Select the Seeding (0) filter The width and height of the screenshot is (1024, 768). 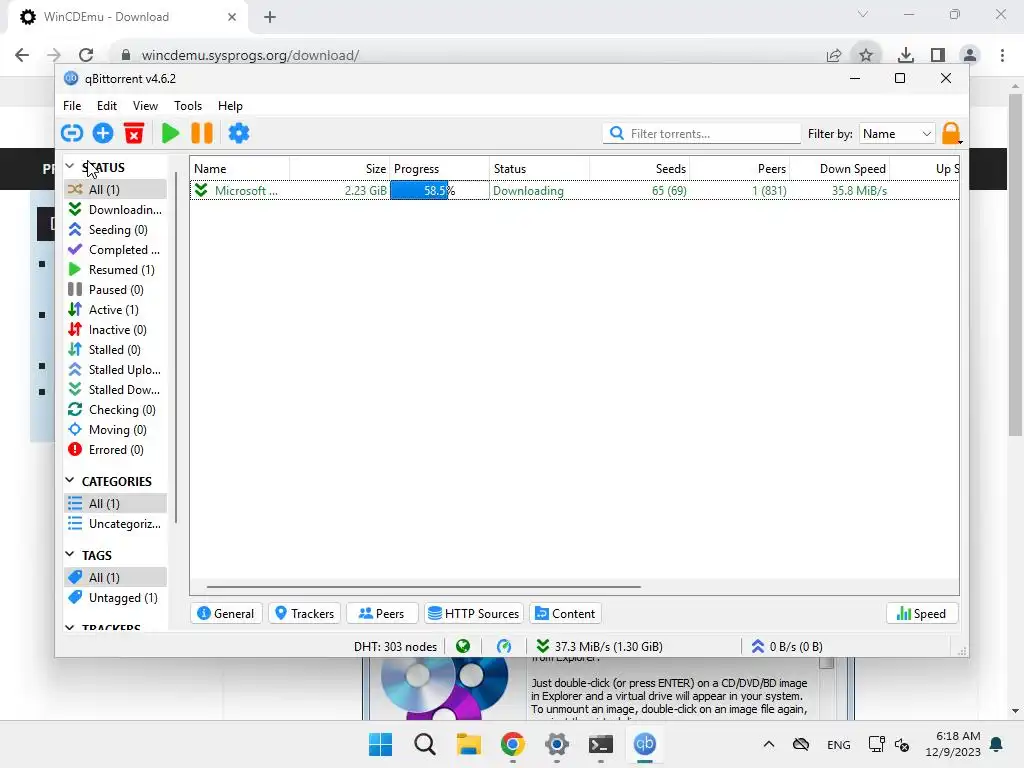[x=116, y=230]
